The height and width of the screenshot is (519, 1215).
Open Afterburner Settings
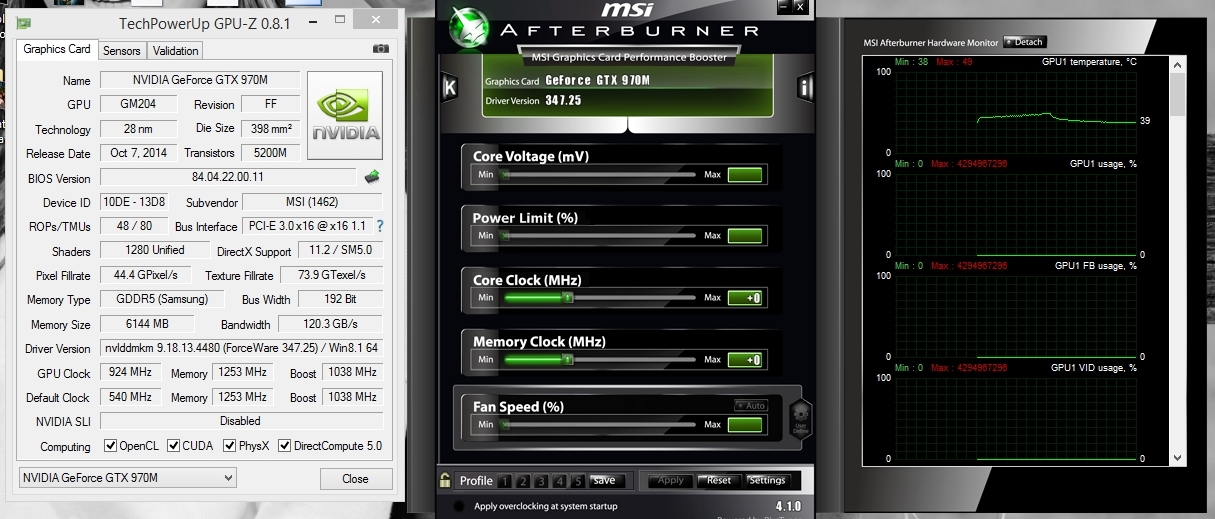(768, 481)
